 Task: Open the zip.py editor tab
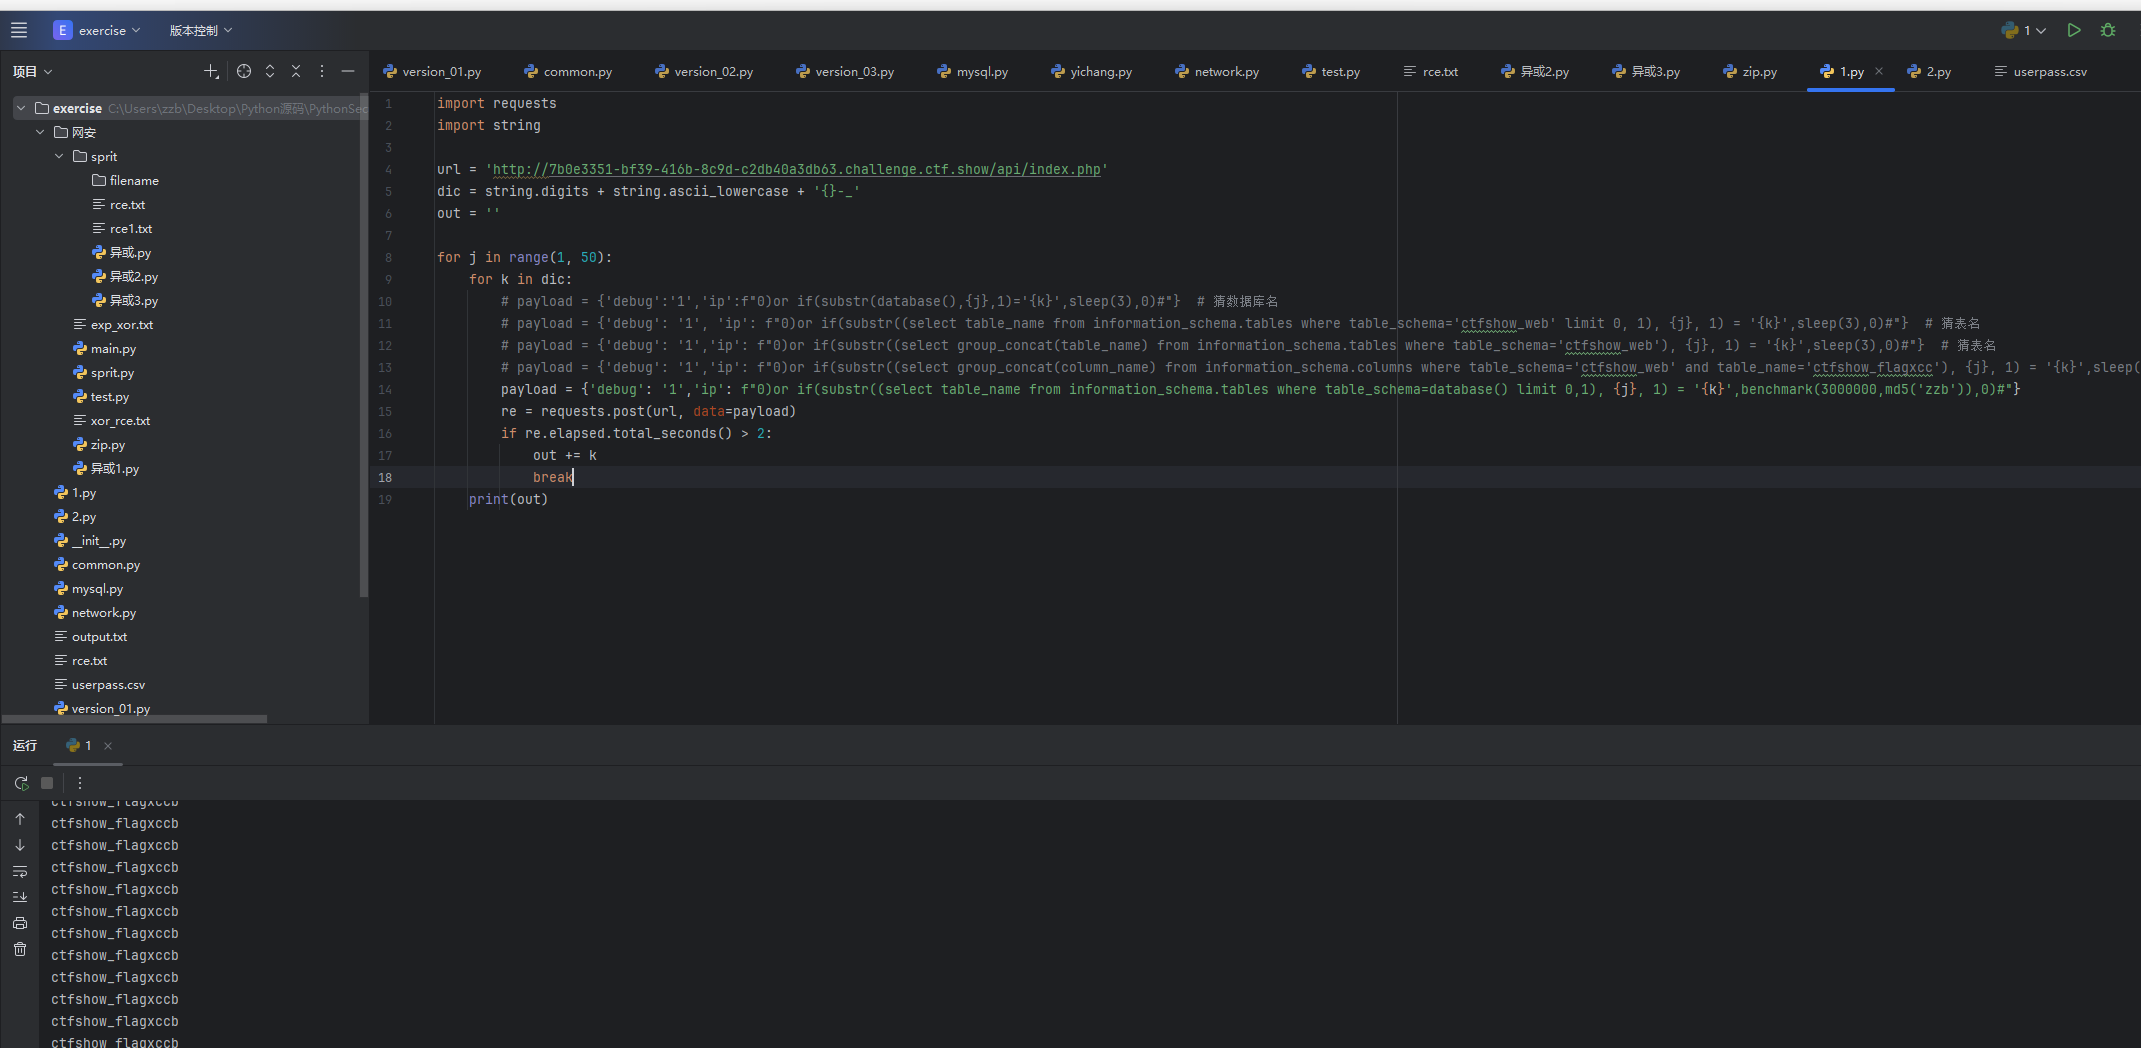1750,71
